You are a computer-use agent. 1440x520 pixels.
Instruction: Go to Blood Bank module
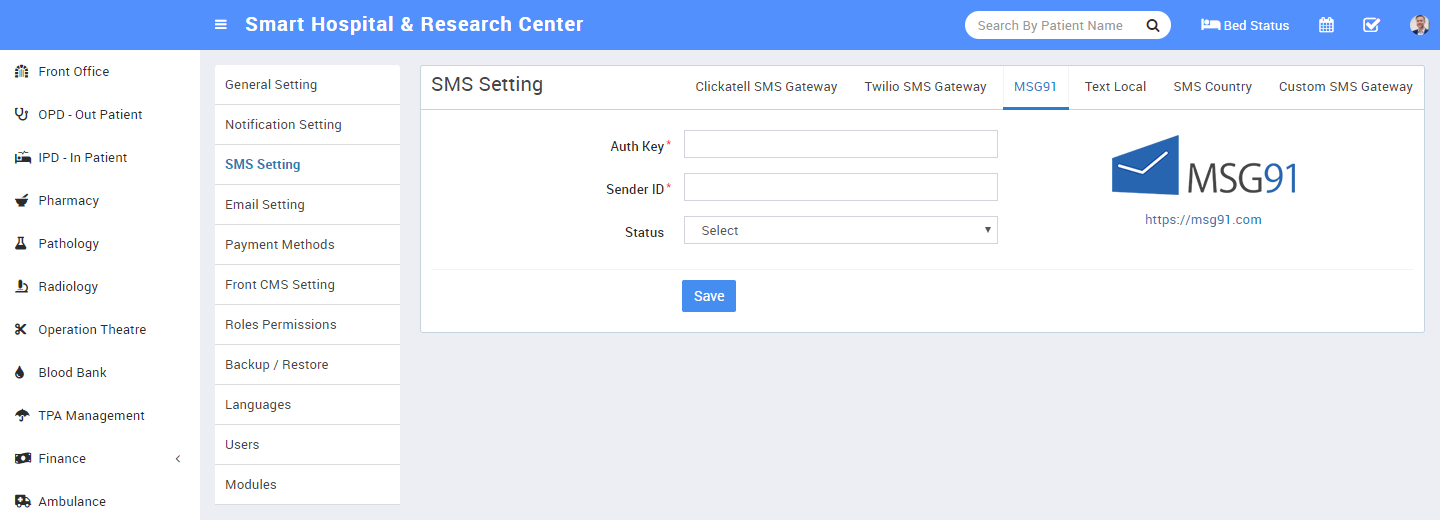pyautogui.click(x=72, y=373)
